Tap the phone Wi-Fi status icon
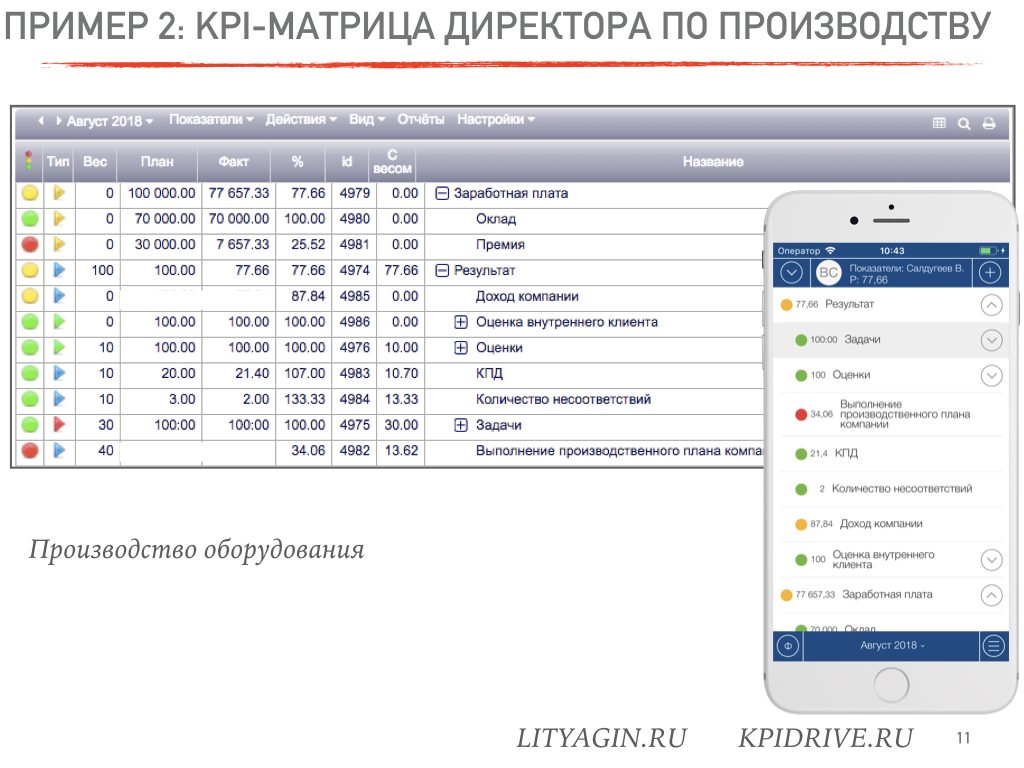Screen dimensions: 1024x768 830,251
